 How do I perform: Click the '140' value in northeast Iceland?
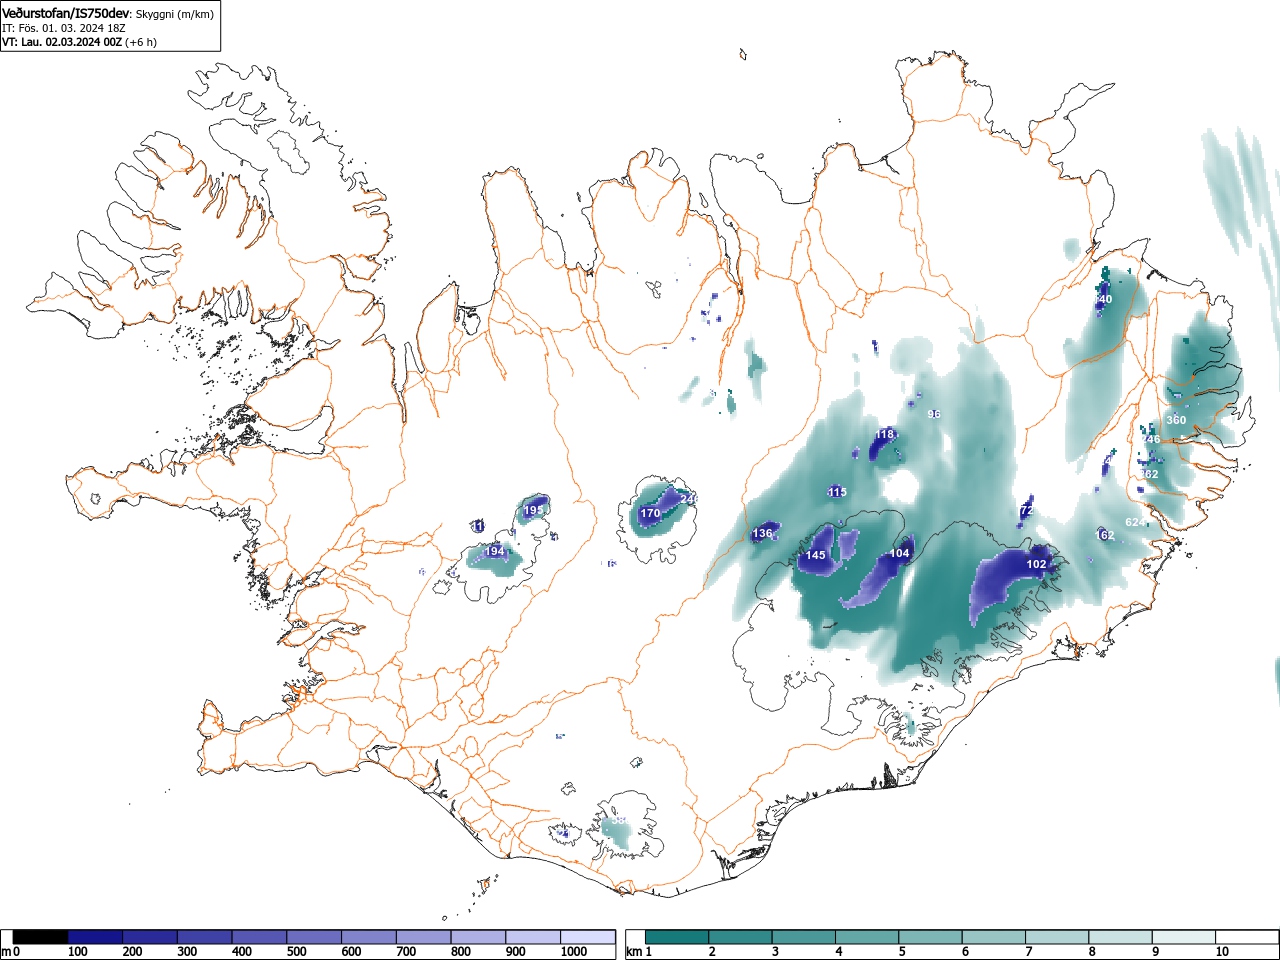[x=1103, y=299]
